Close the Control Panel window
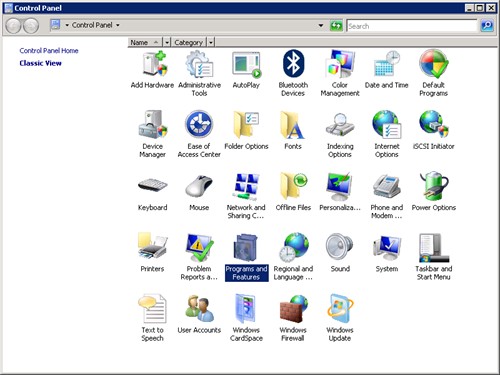Image resolution: width=500 pixels, height=375 pixels. click(491, 8)
